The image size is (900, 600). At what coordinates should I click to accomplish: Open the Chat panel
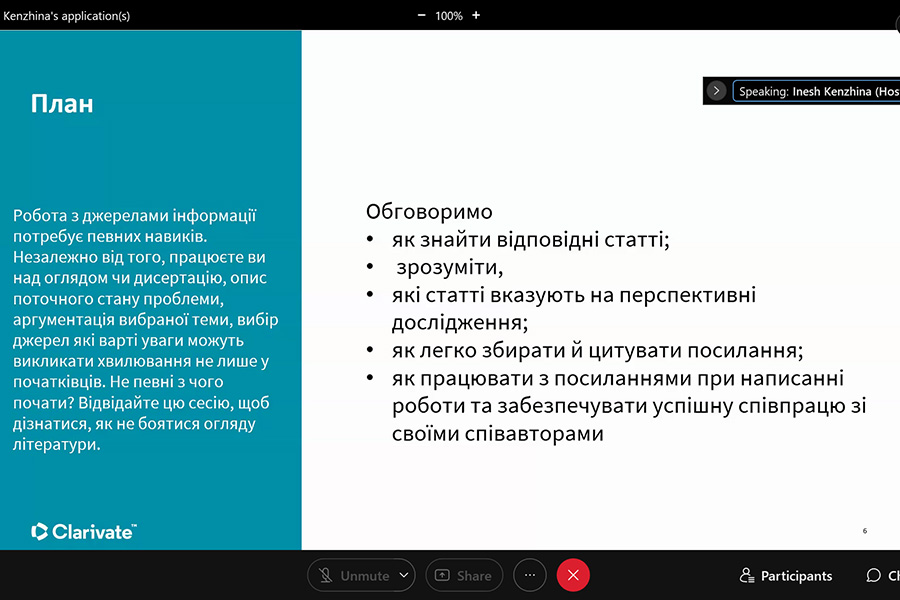tap(880, 576)
